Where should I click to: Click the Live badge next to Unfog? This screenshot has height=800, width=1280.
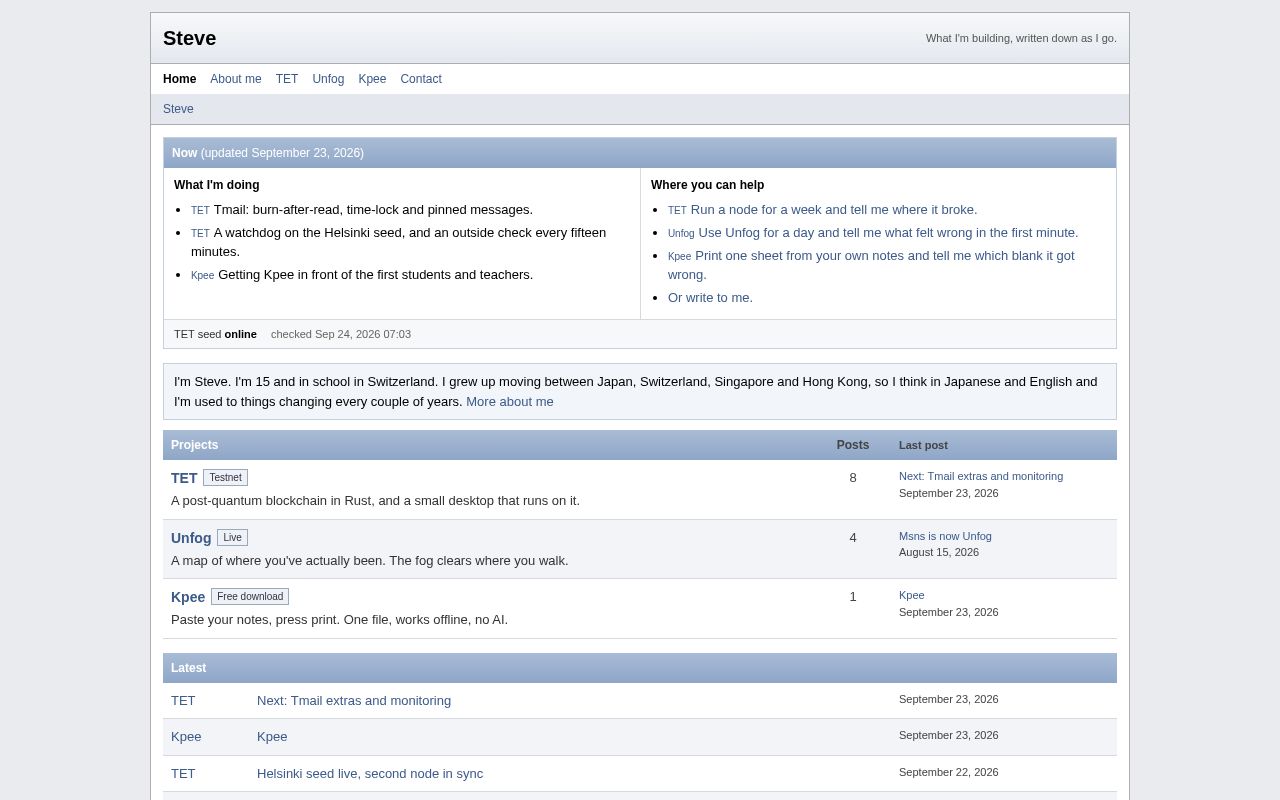click(232, 538)
